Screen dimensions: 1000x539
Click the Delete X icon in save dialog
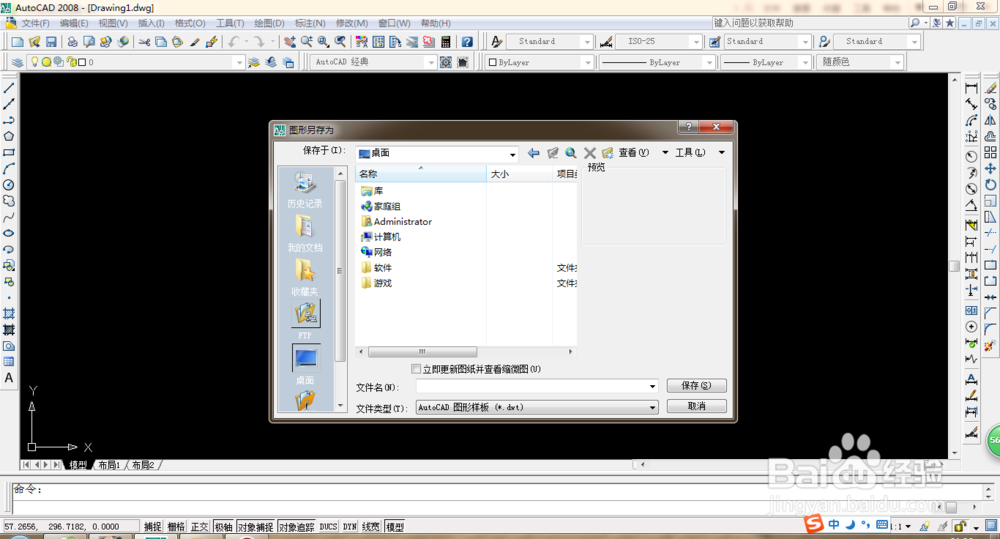click(589, 152)
